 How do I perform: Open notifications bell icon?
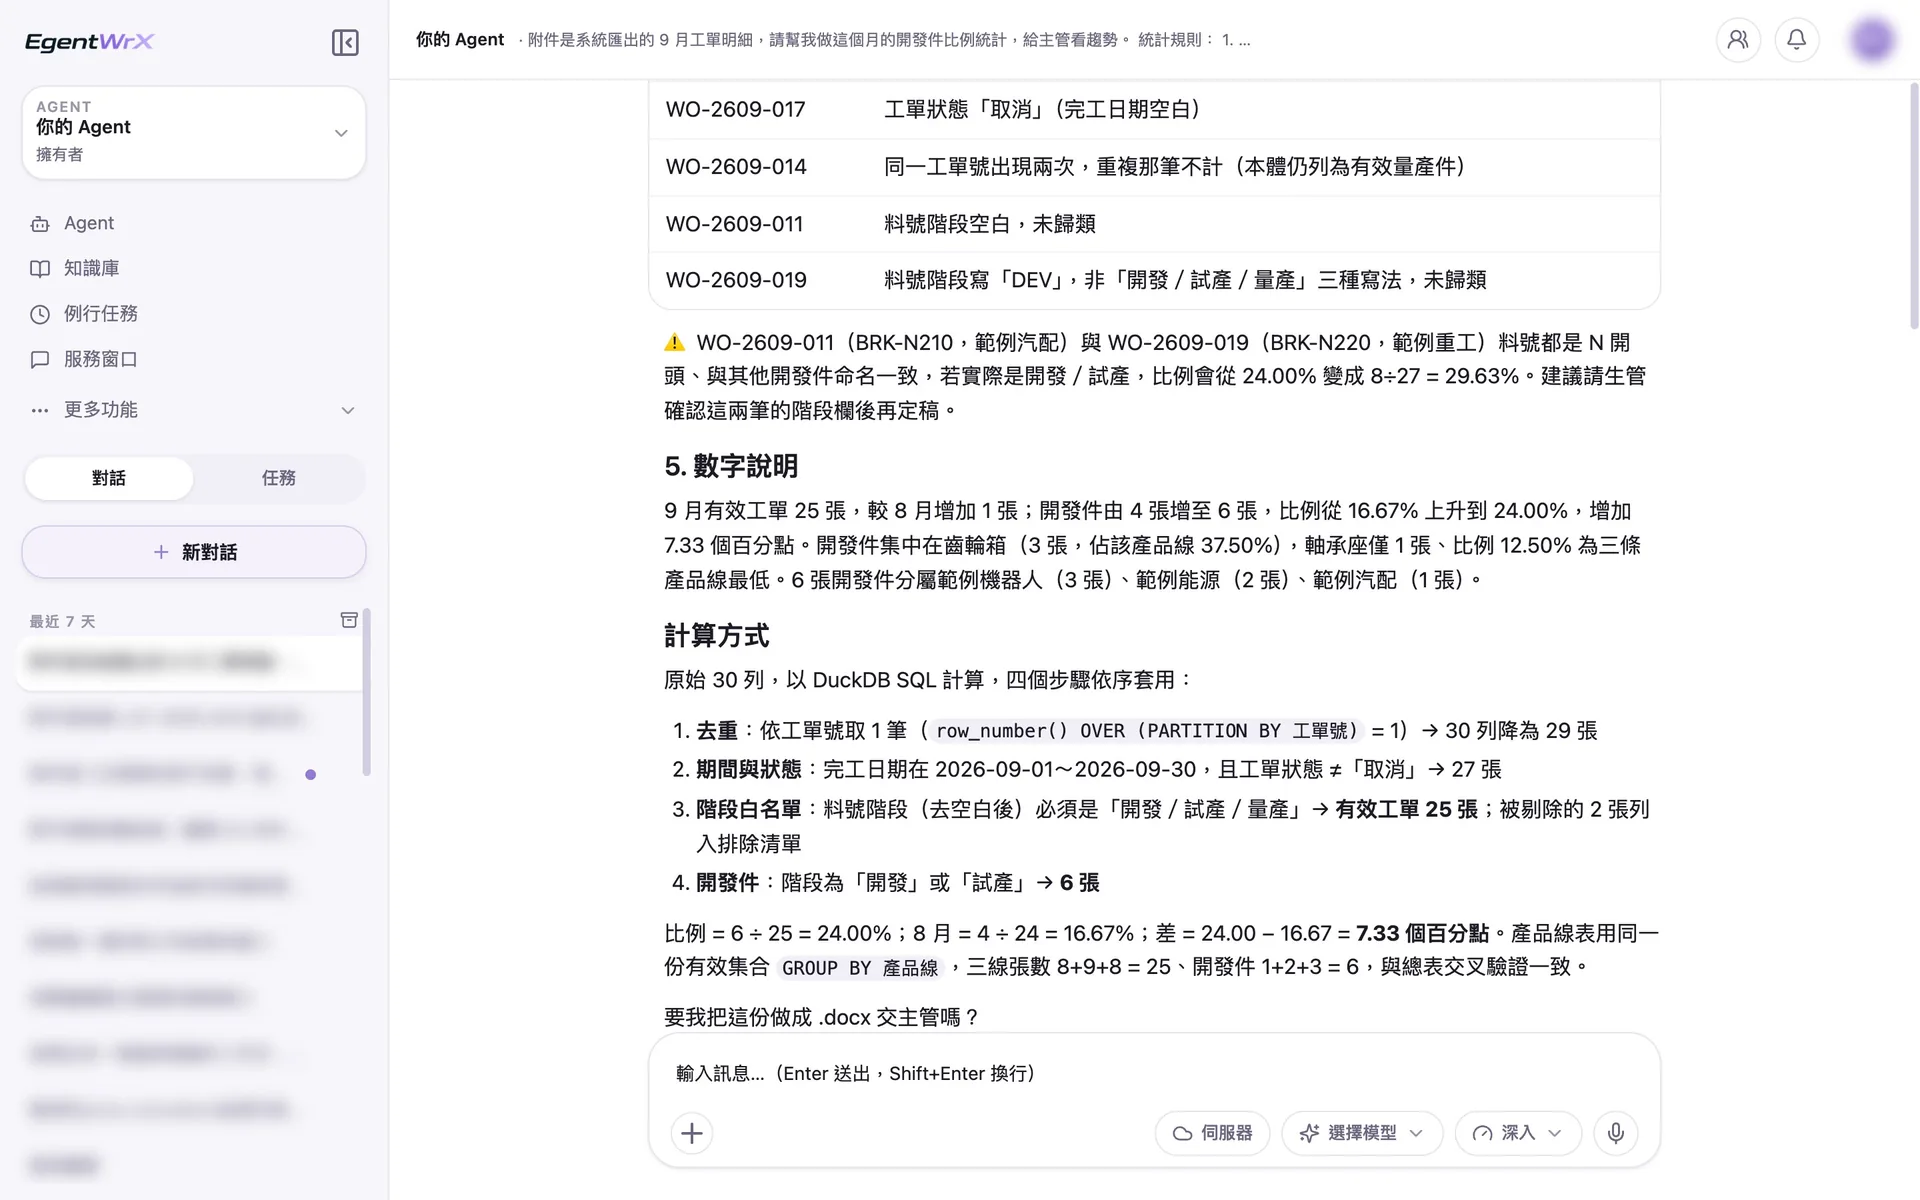(x=1797, y=40)
